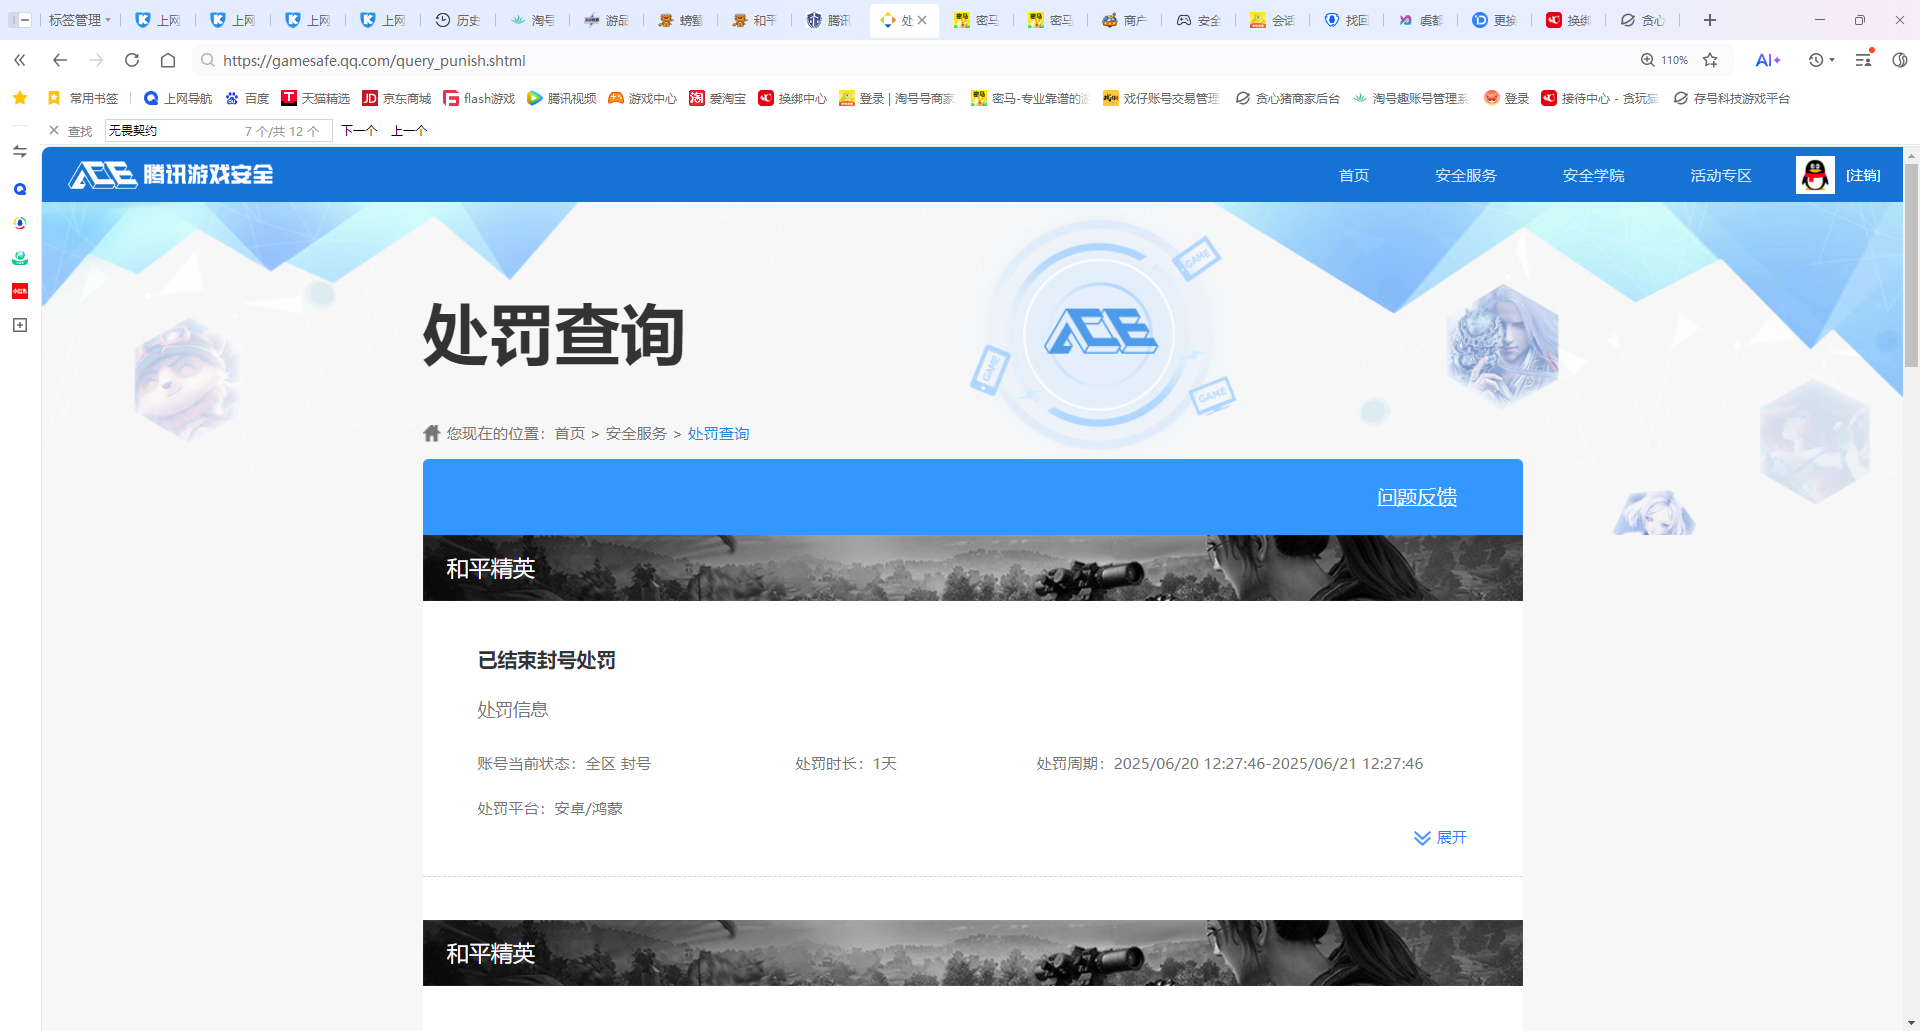This screenshot has height=1031, width=1920.
Task: Open the Xiaohongshu icon in left sidebar
Action: tap(19, 290)
